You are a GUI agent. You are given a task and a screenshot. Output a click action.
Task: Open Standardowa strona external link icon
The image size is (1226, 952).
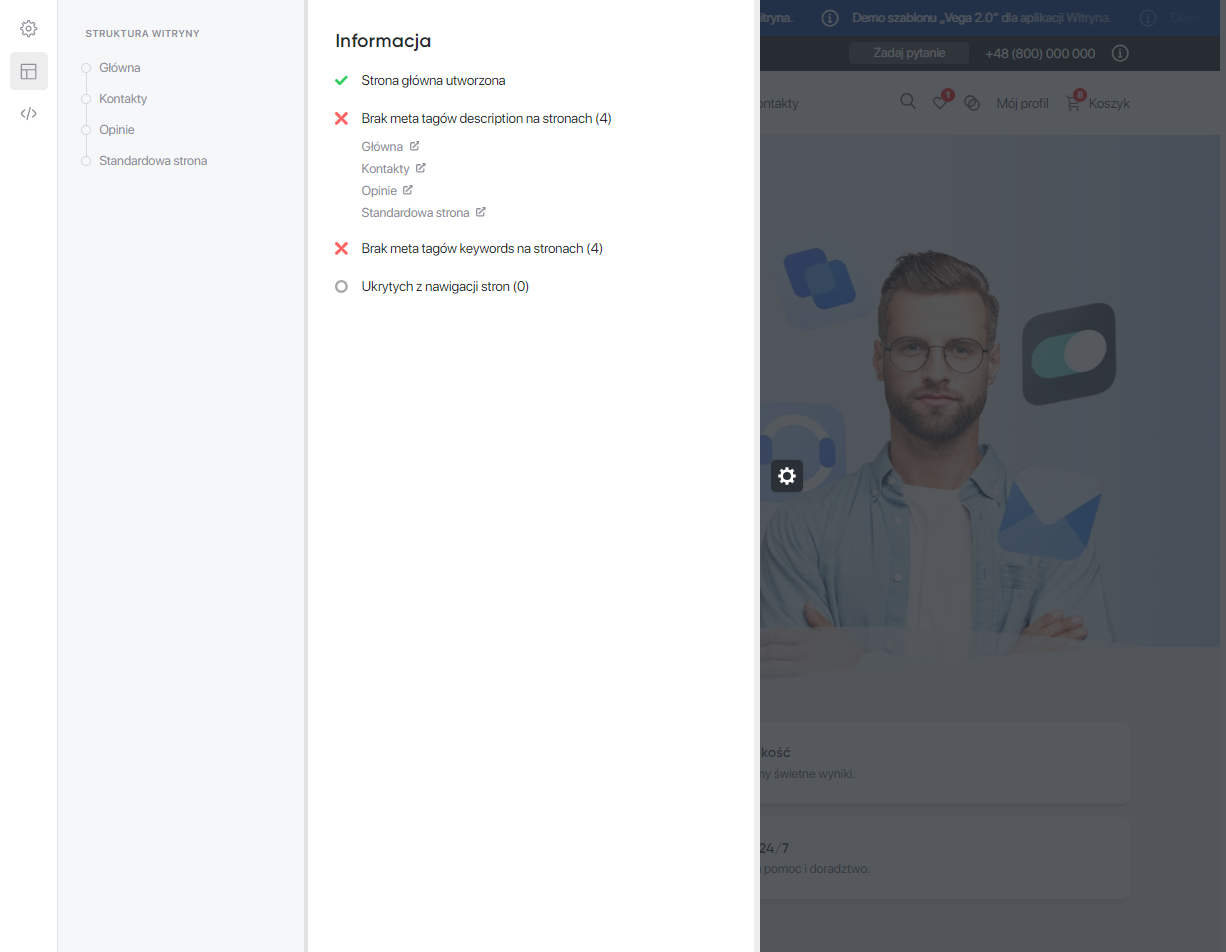[x=481, y=212]
